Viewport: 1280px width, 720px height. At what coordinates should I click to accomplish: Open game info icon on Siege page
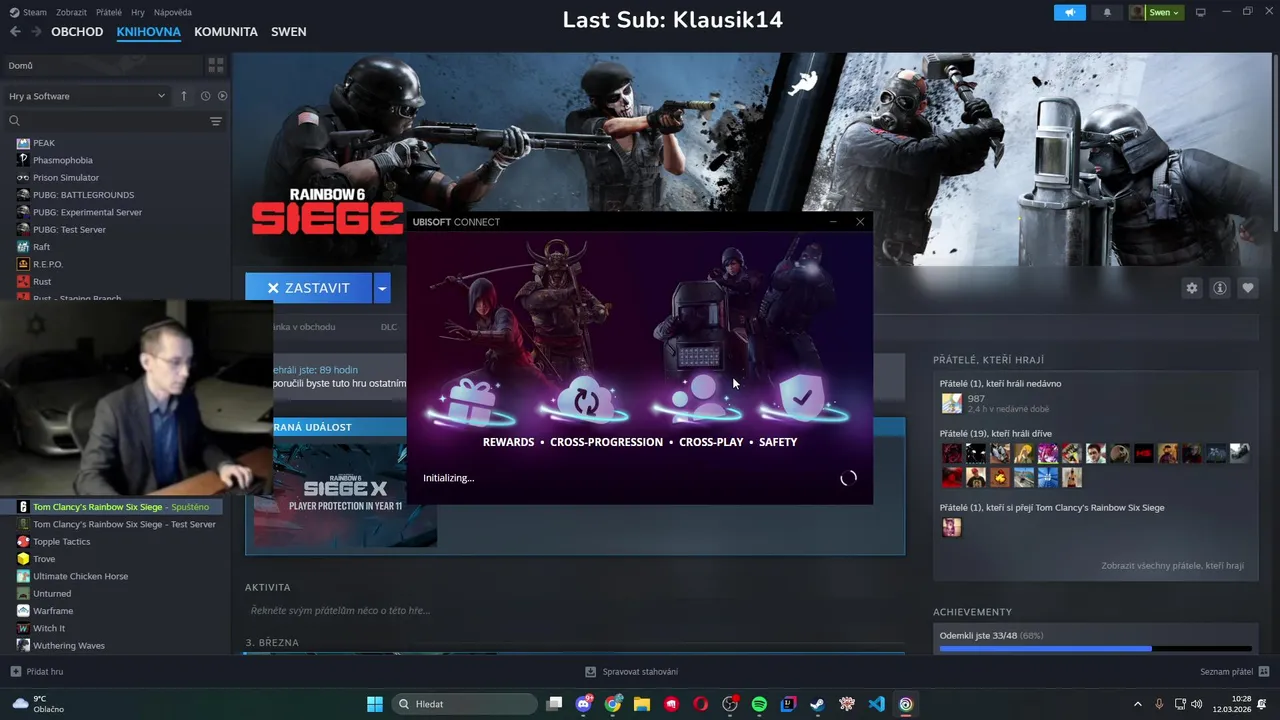[1220, 288]
